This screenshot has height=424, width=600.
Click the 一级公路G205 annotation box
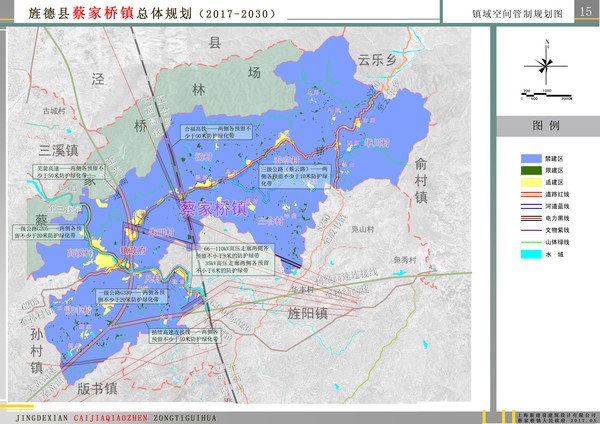coord(48,232)
